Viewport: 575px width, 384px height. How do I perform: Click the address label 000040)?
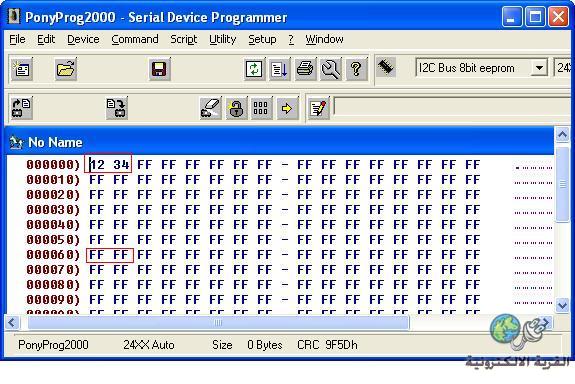point(53,225)
